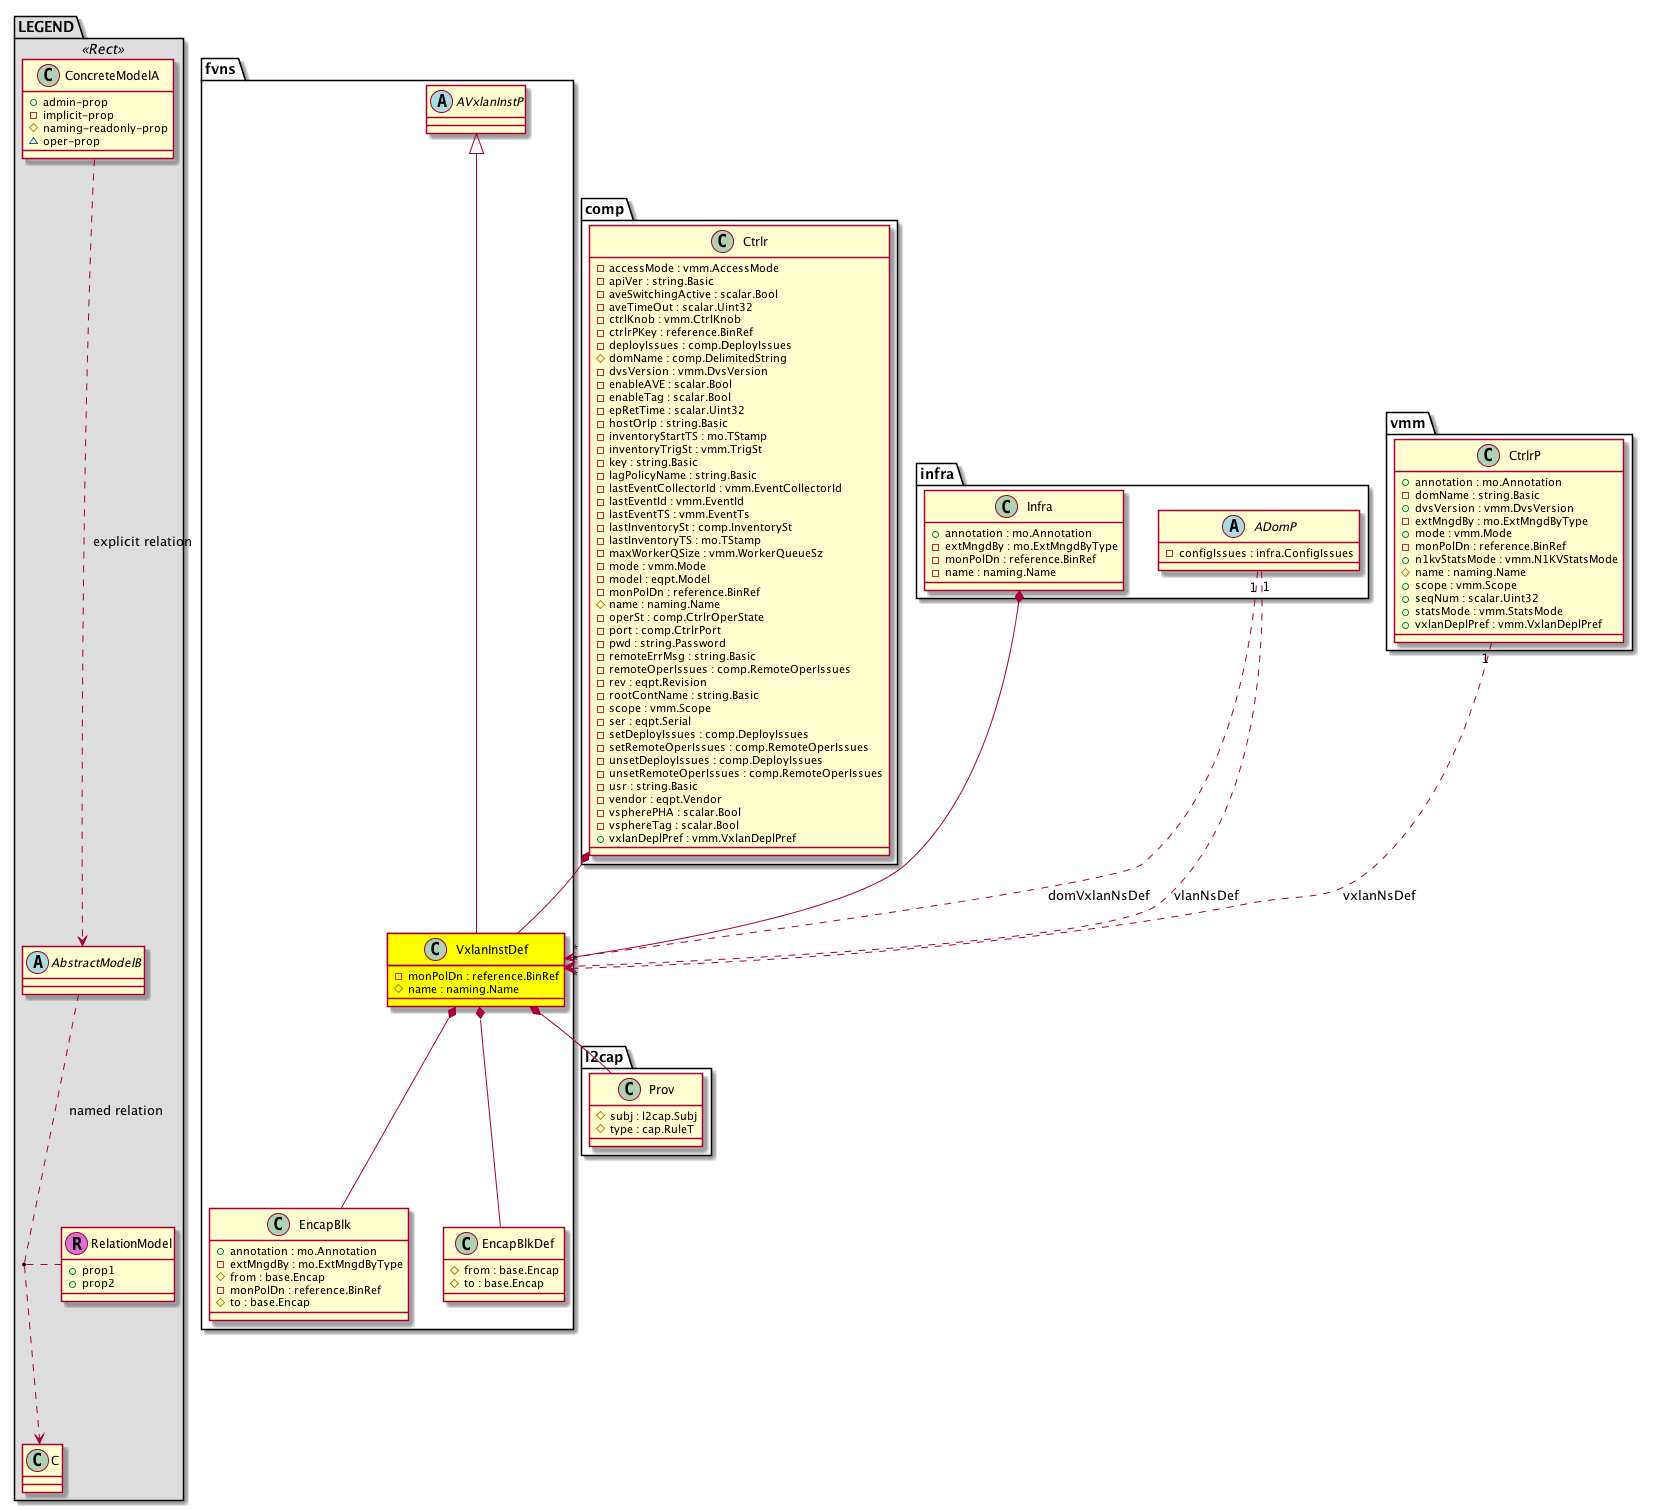Click the domVxlanNsDef relation label

point(1098,895)
